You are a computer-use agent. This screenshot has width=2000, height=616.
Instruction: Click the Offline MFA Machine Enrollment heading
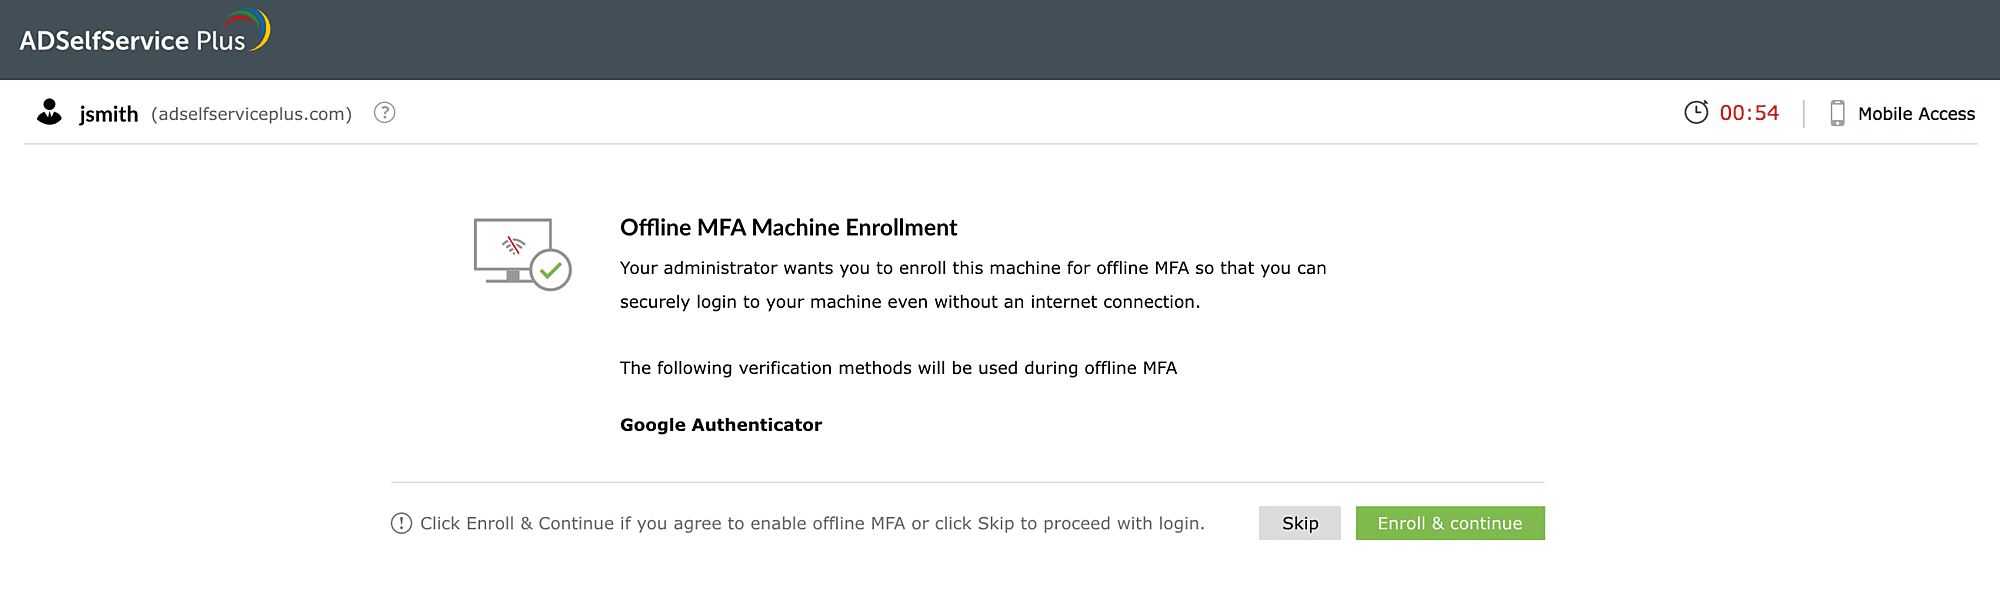[x=788, y=228]
